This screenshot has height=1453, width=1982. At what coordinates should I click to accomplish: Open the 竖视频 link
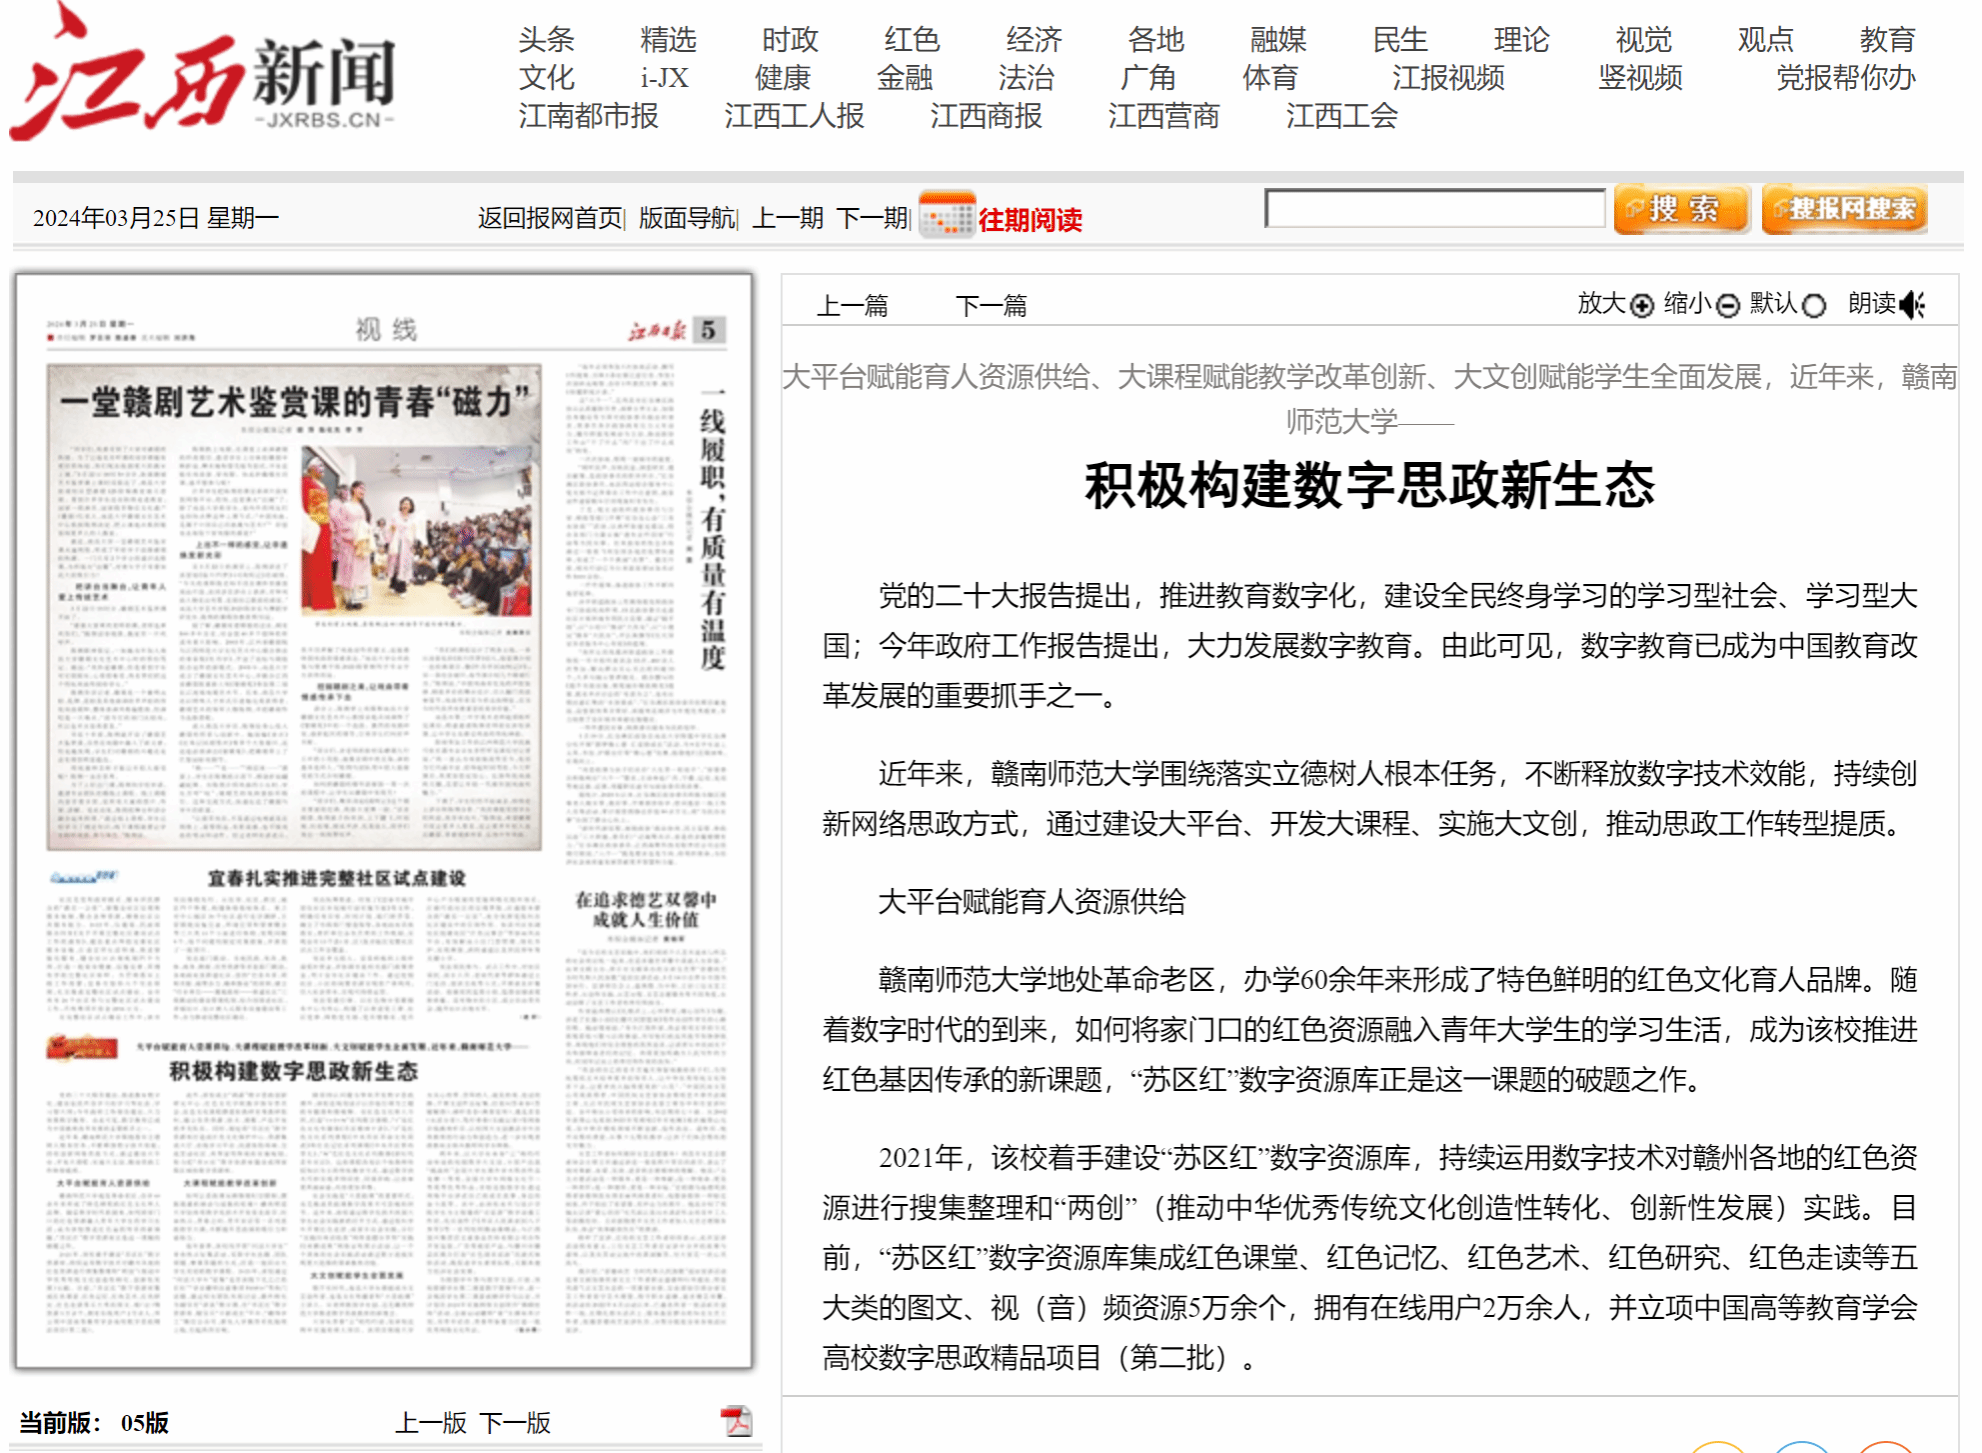[1640, 78]
